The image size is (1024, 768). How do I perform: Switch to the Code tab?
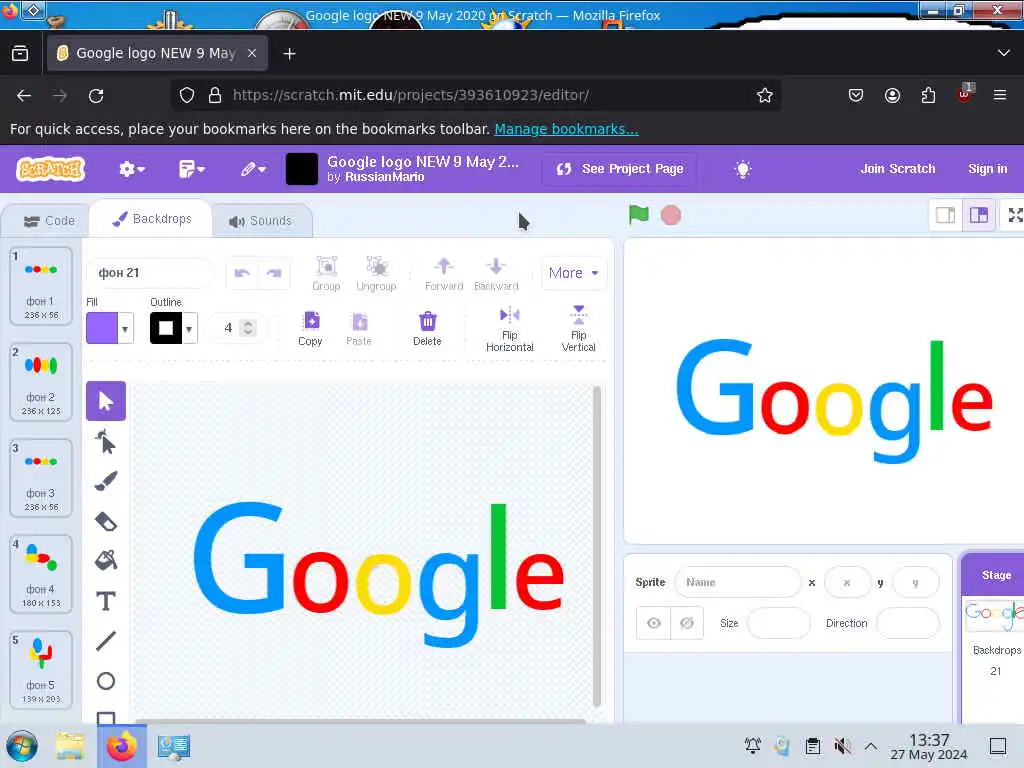point(49,221)
